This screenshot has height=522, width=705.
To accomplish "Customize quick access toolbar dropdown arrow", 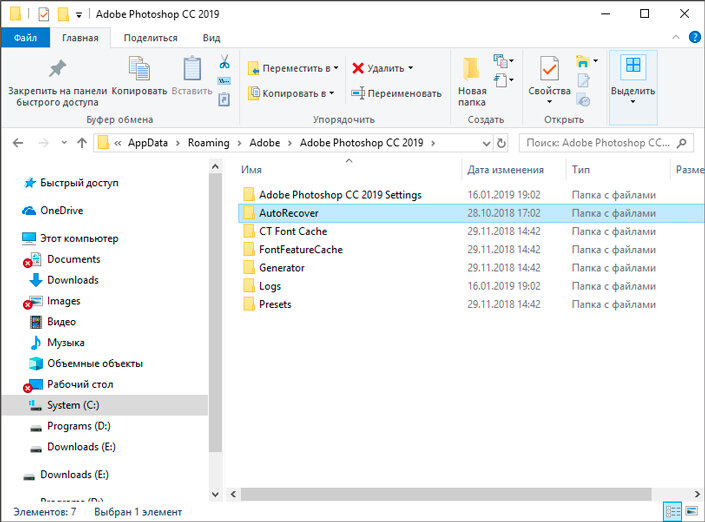I will (x=79, y=15).
